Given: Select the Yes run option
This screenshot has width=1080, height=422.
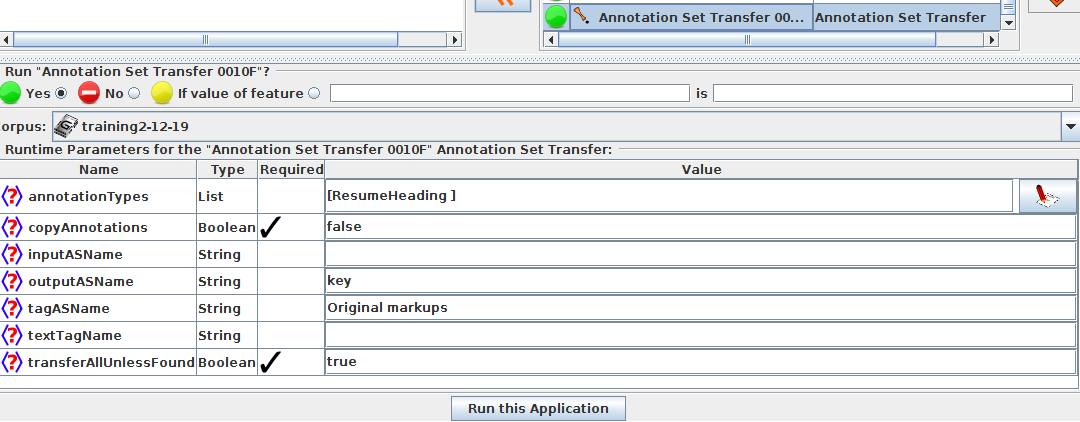Looking at the screenshot, I should pyautogui.click(x=61, y=93).
